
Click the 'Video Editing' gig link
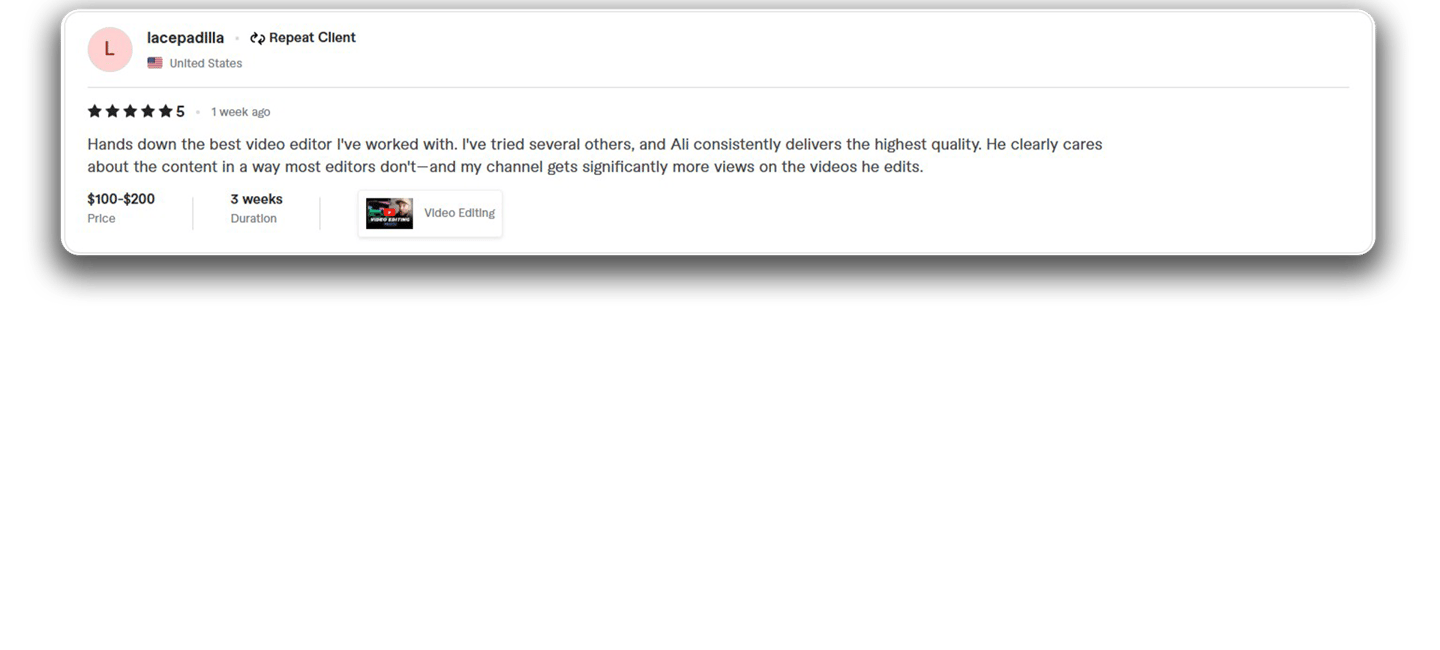(x=459, y=213)
